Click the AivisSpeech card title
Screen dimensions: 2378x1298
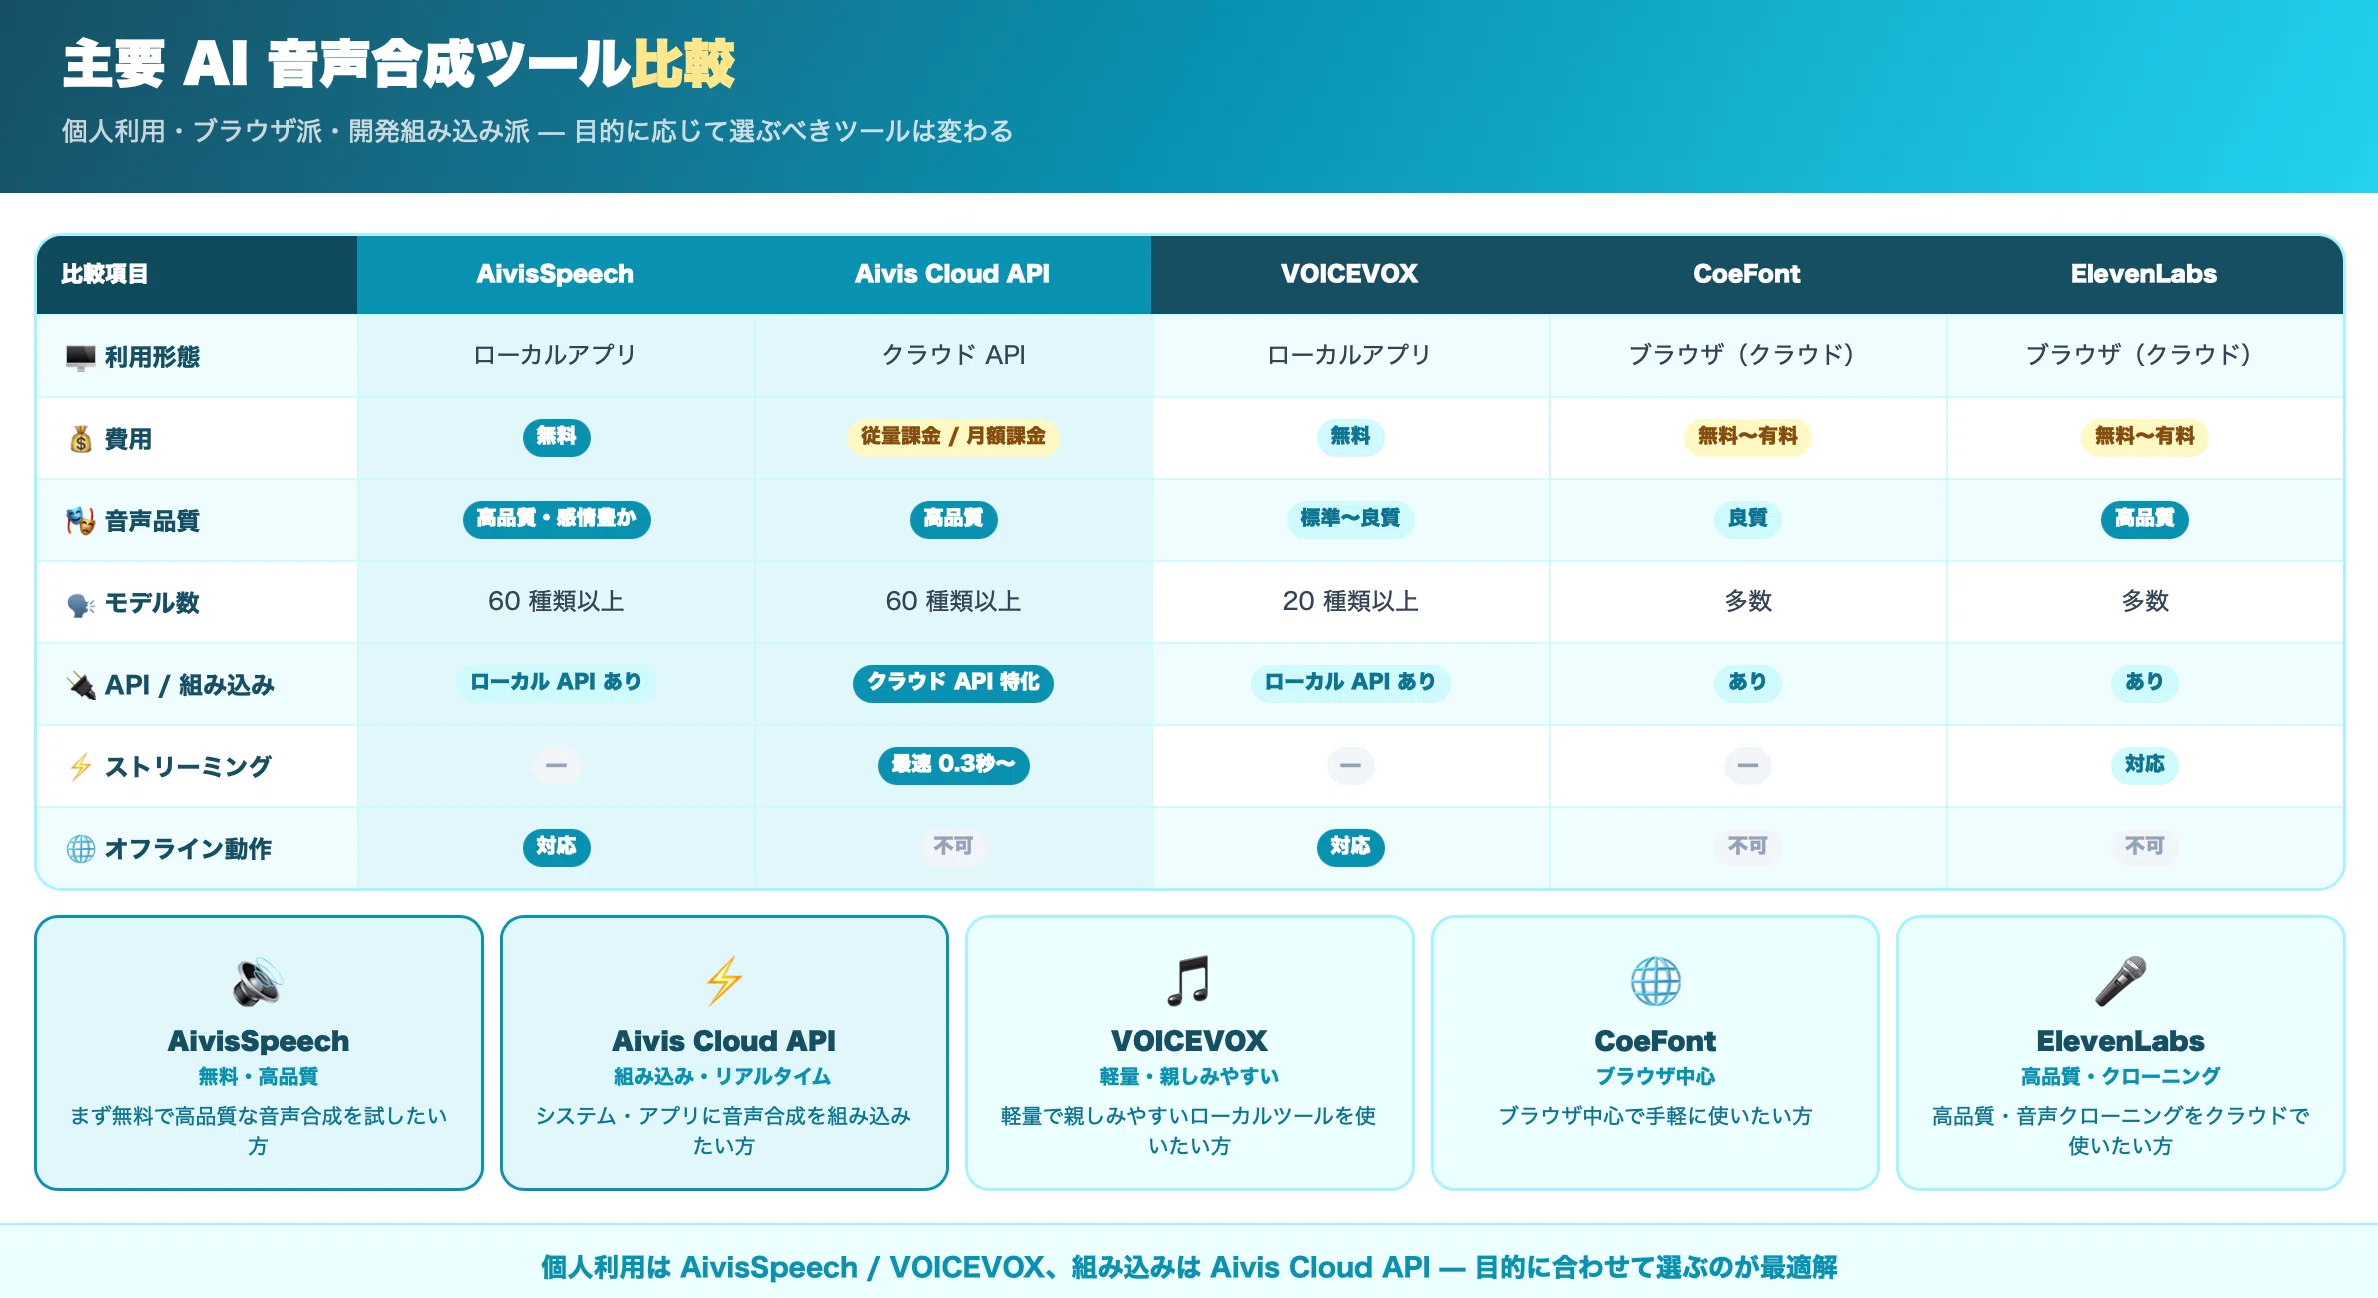tap(258, 1041)
